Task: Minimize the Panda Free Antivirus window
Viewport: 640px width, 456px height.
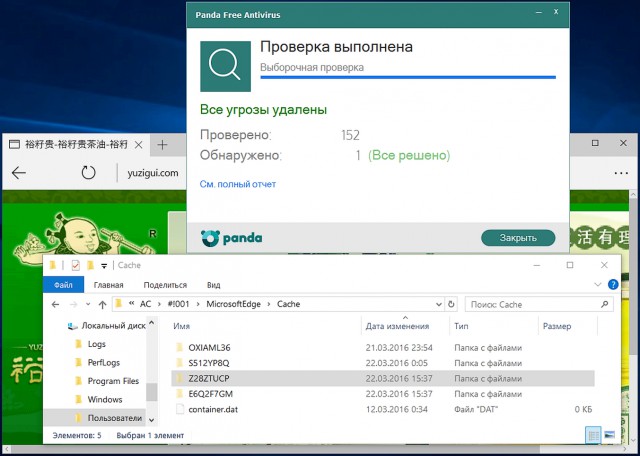Action: pyautogui.click(x=539, y=13)
